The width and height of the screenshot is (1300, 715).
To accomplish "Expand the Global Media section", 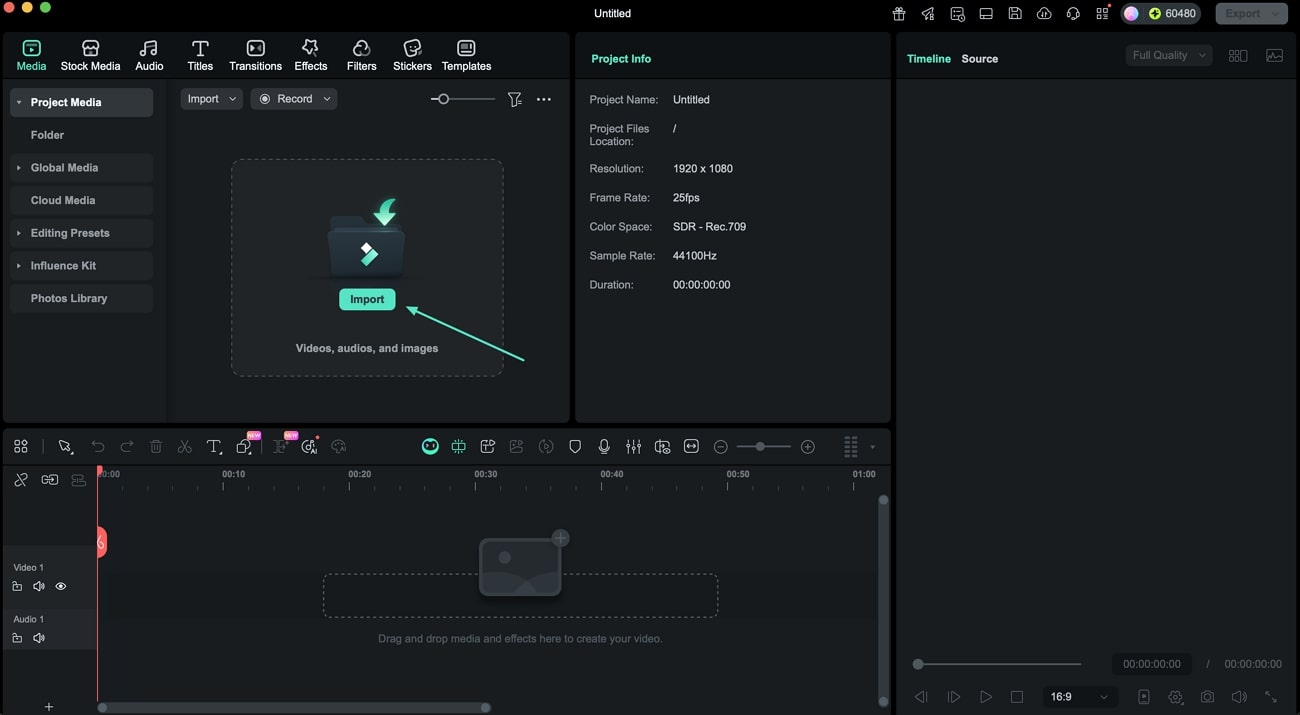I will 19,168.
